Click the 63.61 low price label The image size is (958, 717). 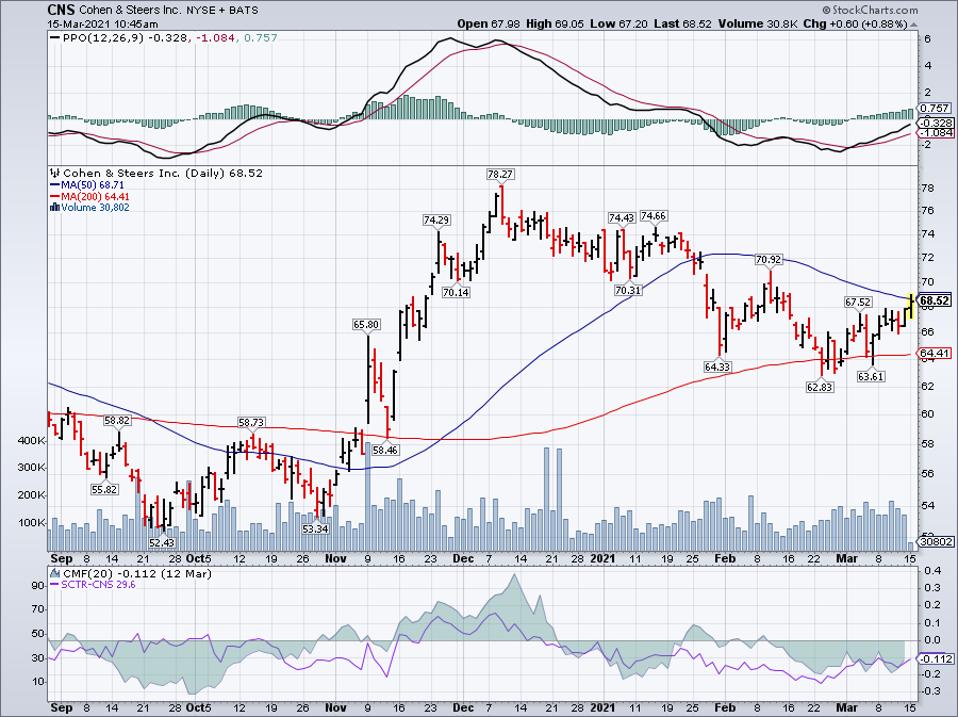[x=871, y=376]
